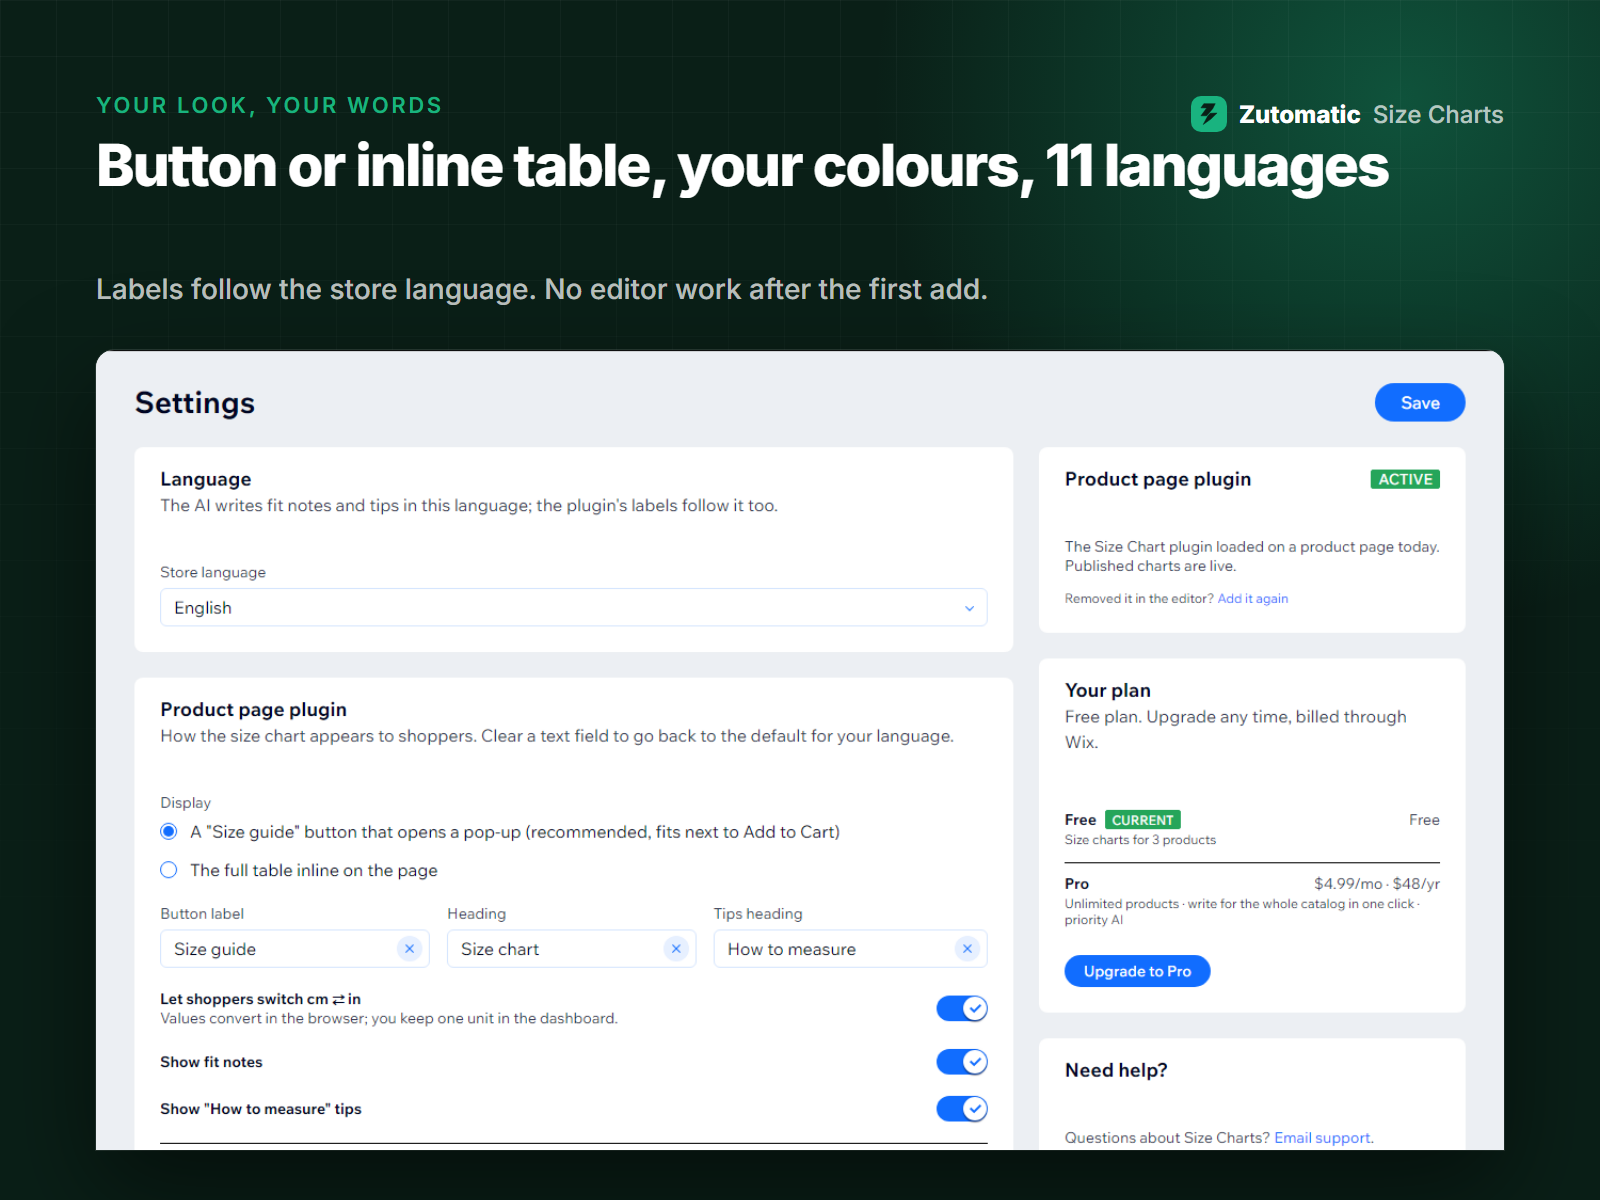The image size is (1600, 1200).
Task: Select the "Size guide" pop-up button display option
Action: click(x=169, y=832)
